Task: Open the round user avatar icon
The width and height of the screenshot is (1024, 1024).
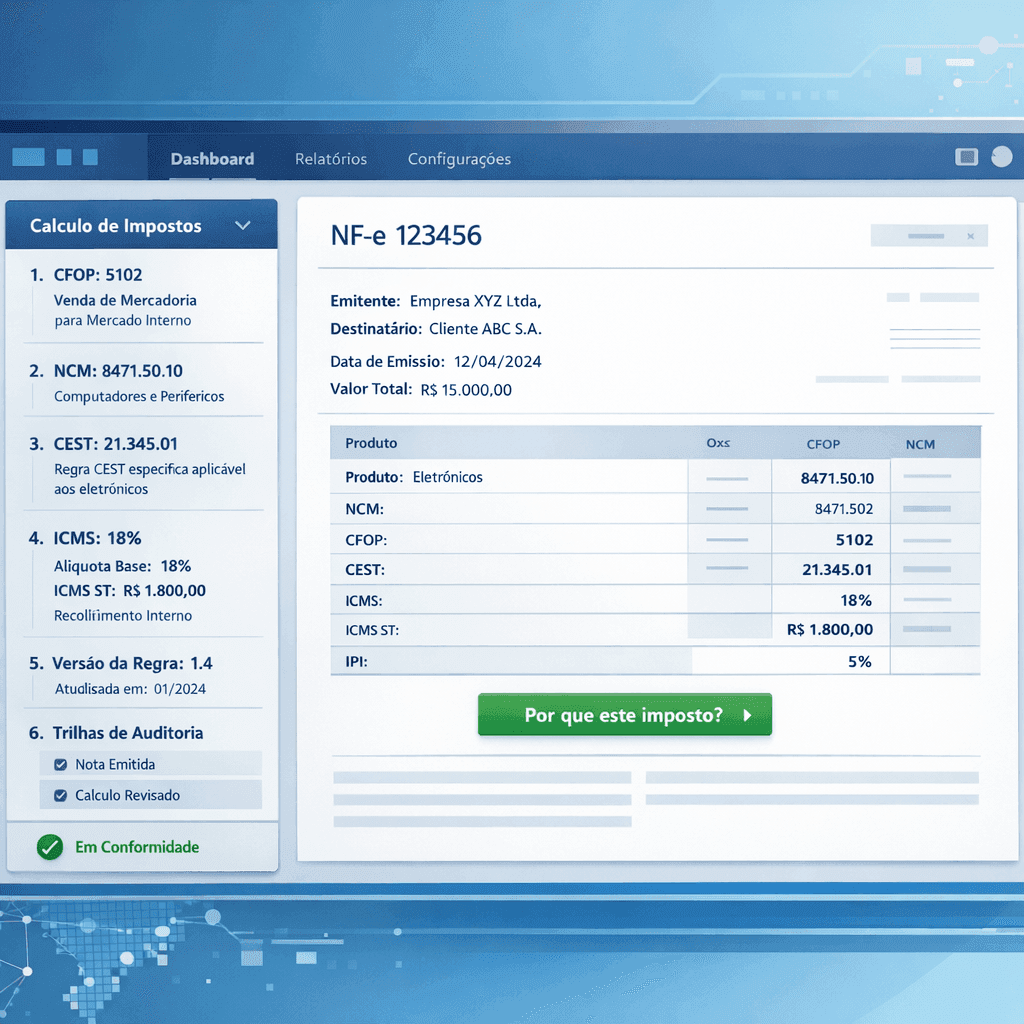Action: point(1001,157)
